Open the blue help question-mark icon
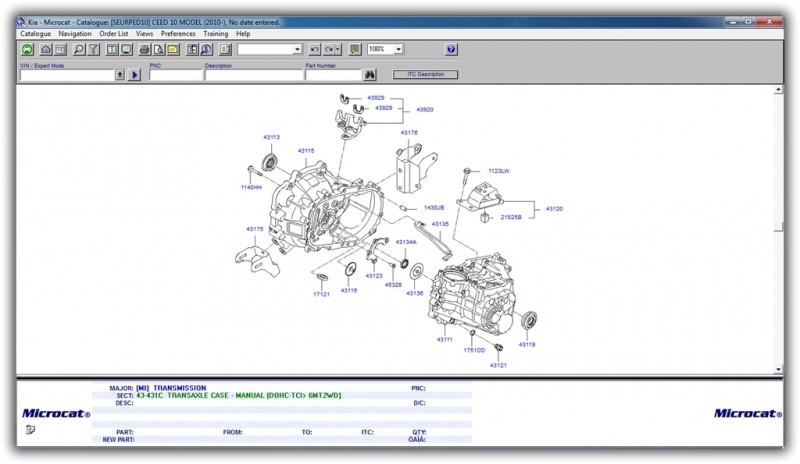This screenshot has height=464, width=800. [x=451, y=50]
